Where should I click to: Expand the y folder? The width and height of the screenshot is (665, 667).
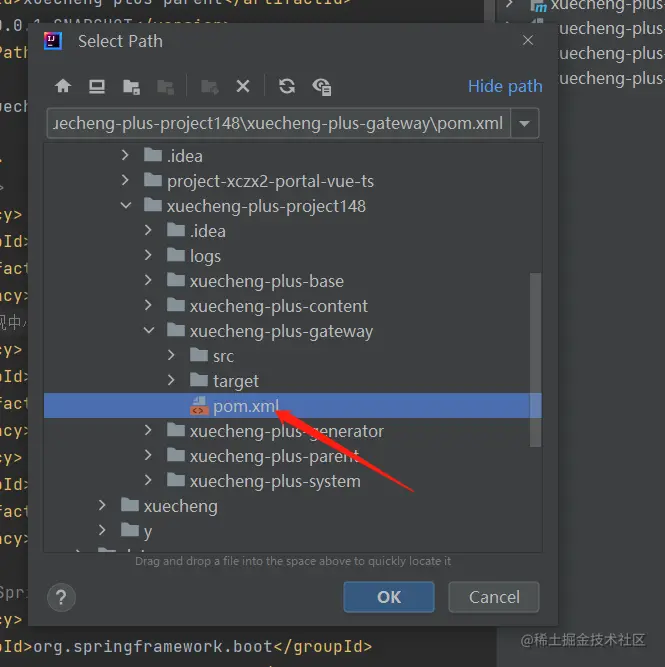point(102,530)
